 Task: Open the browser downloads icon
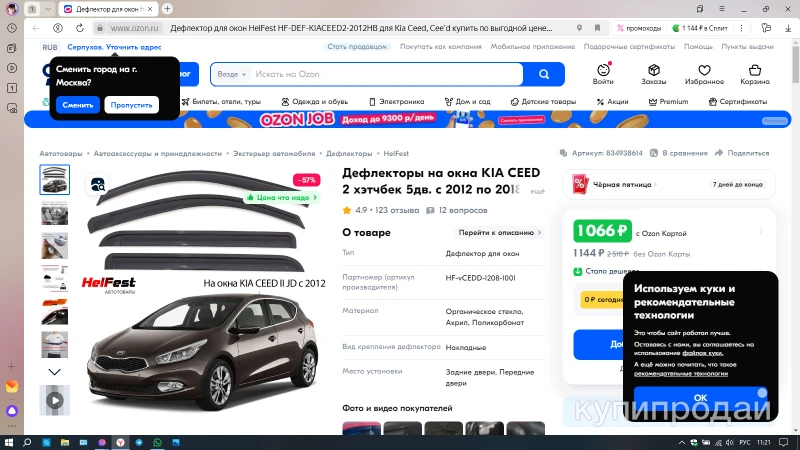pyautogui.click(x=788, y=28)
